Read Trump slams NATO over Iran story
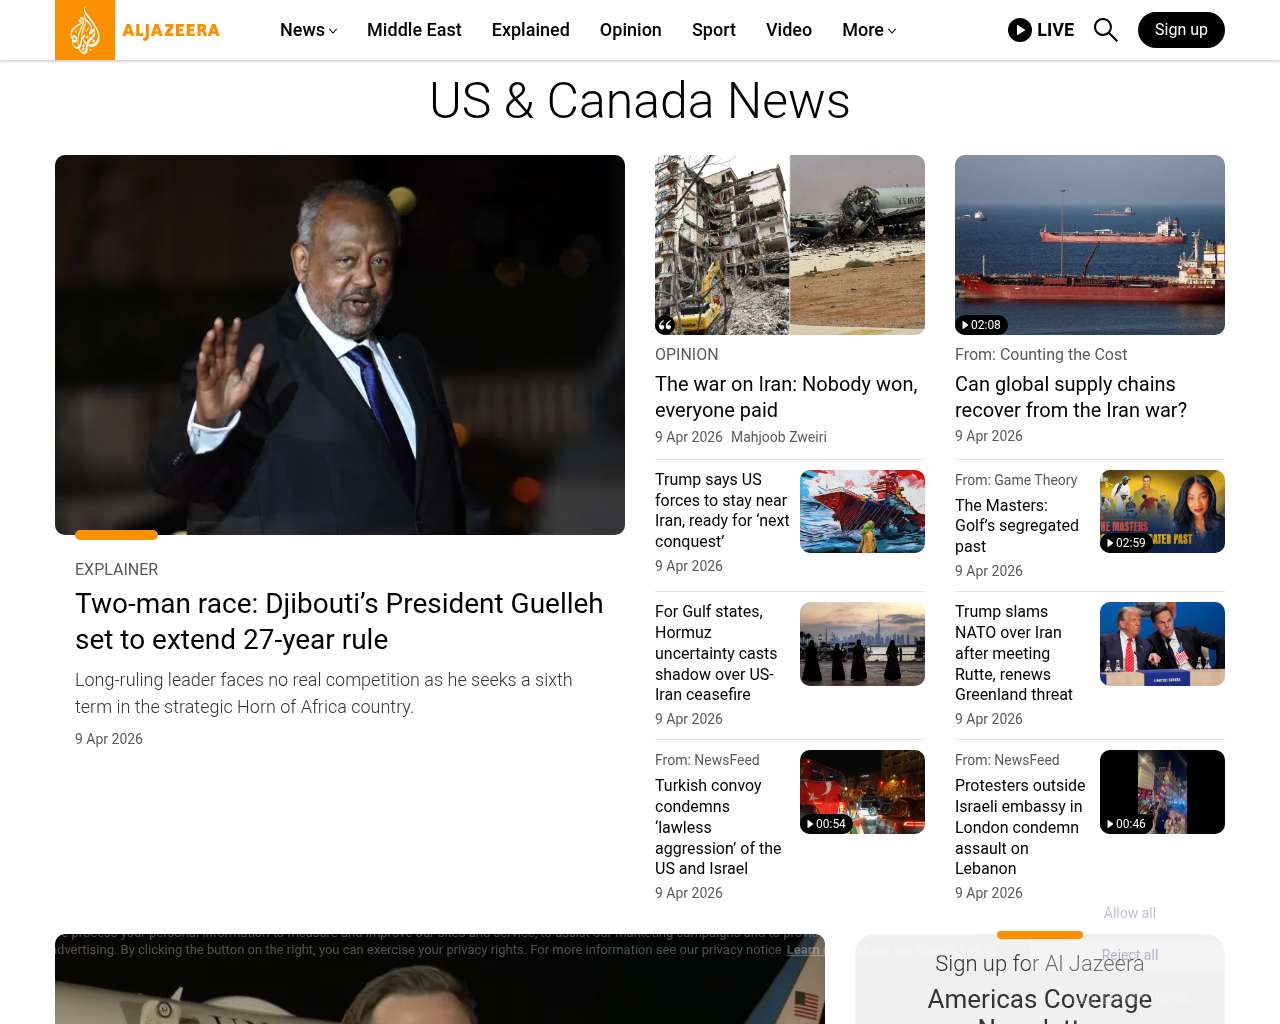Image resolution: width=1280 pixels, height=1024 pixels. (1014, 653)
